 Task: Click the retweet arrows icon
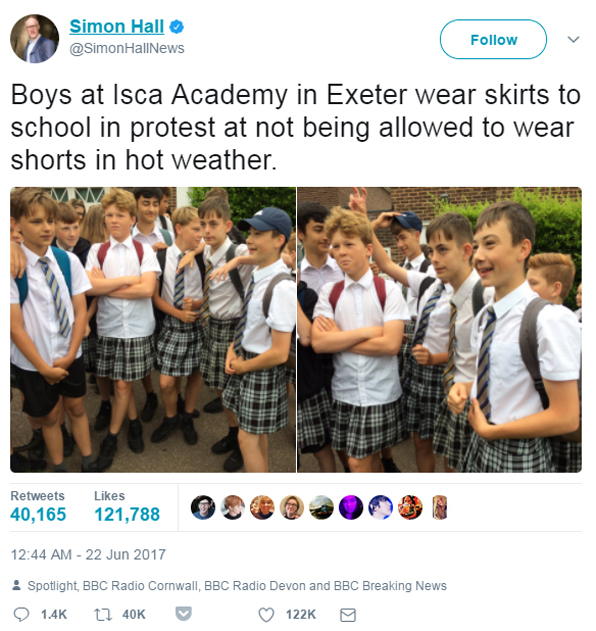point(103,615)
